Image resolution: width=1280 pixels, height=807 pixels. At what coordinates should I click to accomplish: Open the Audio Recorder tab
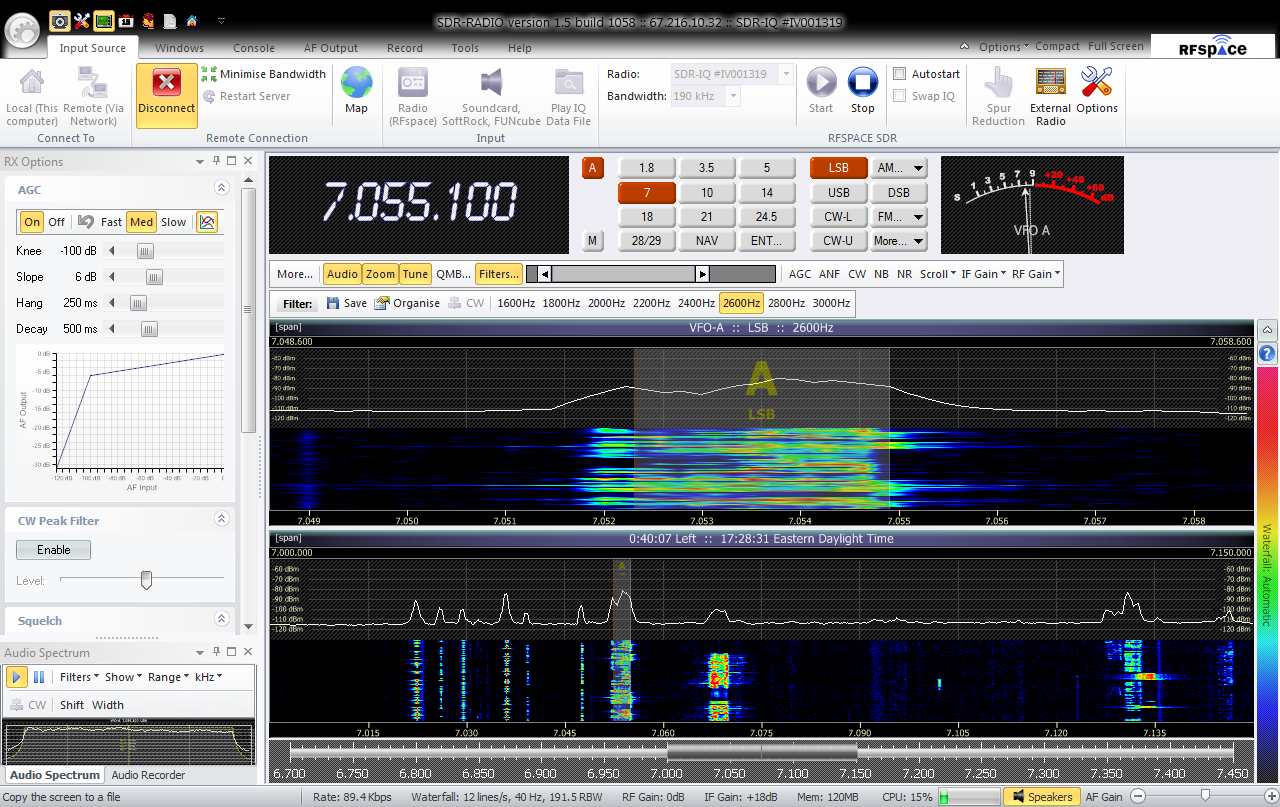[148, 775]
